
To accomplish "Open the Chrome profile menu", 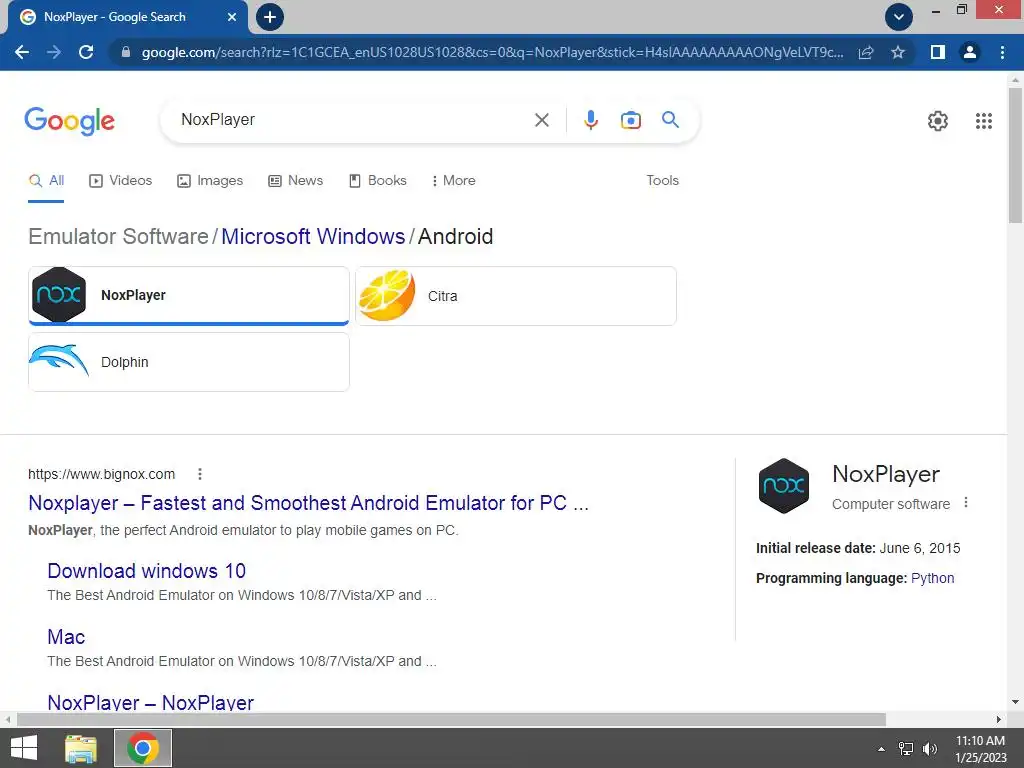I will (970, 52).
